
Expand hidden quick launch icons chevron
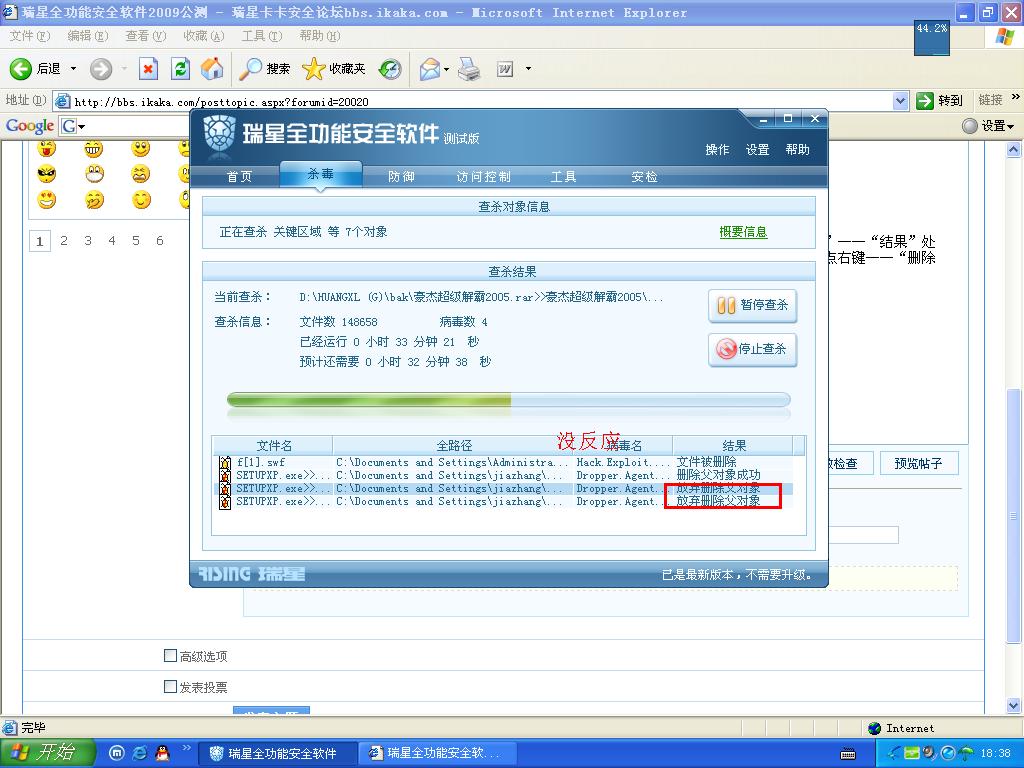[x=186, y=748]
